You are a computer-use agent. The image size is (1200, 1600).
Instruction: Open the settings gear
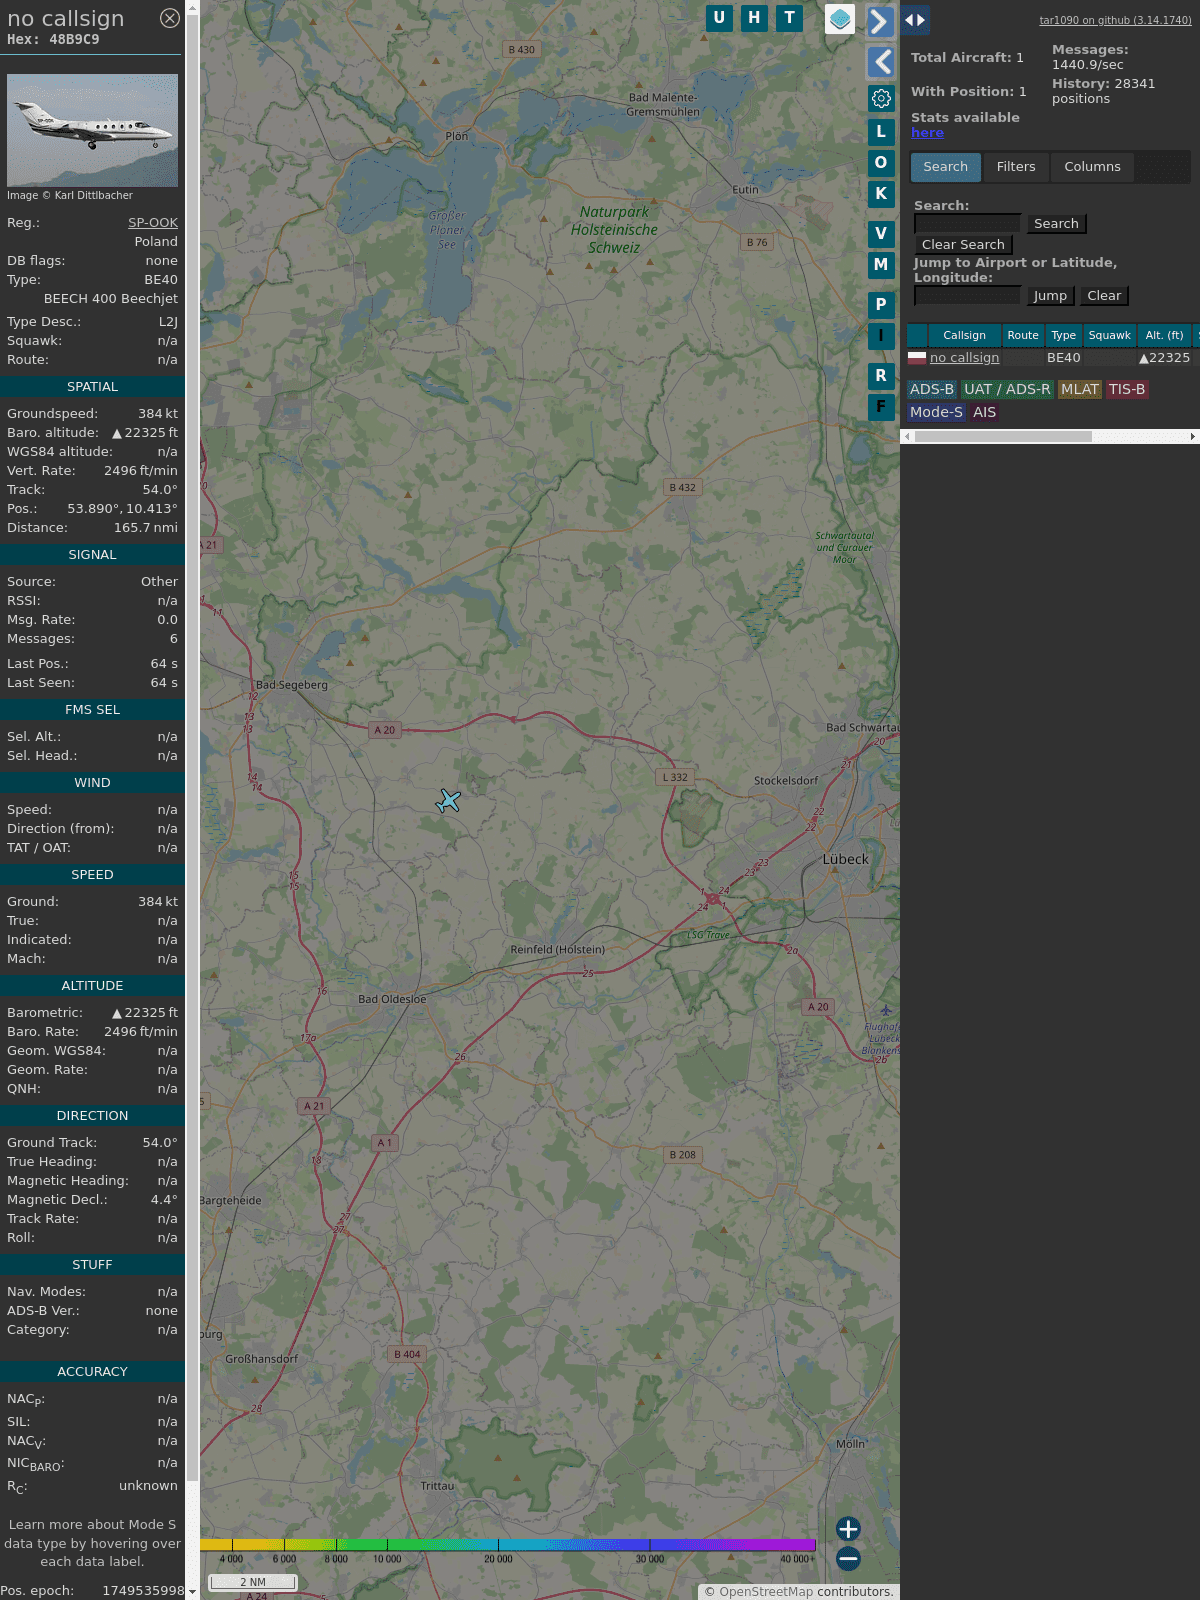(881, 98)
